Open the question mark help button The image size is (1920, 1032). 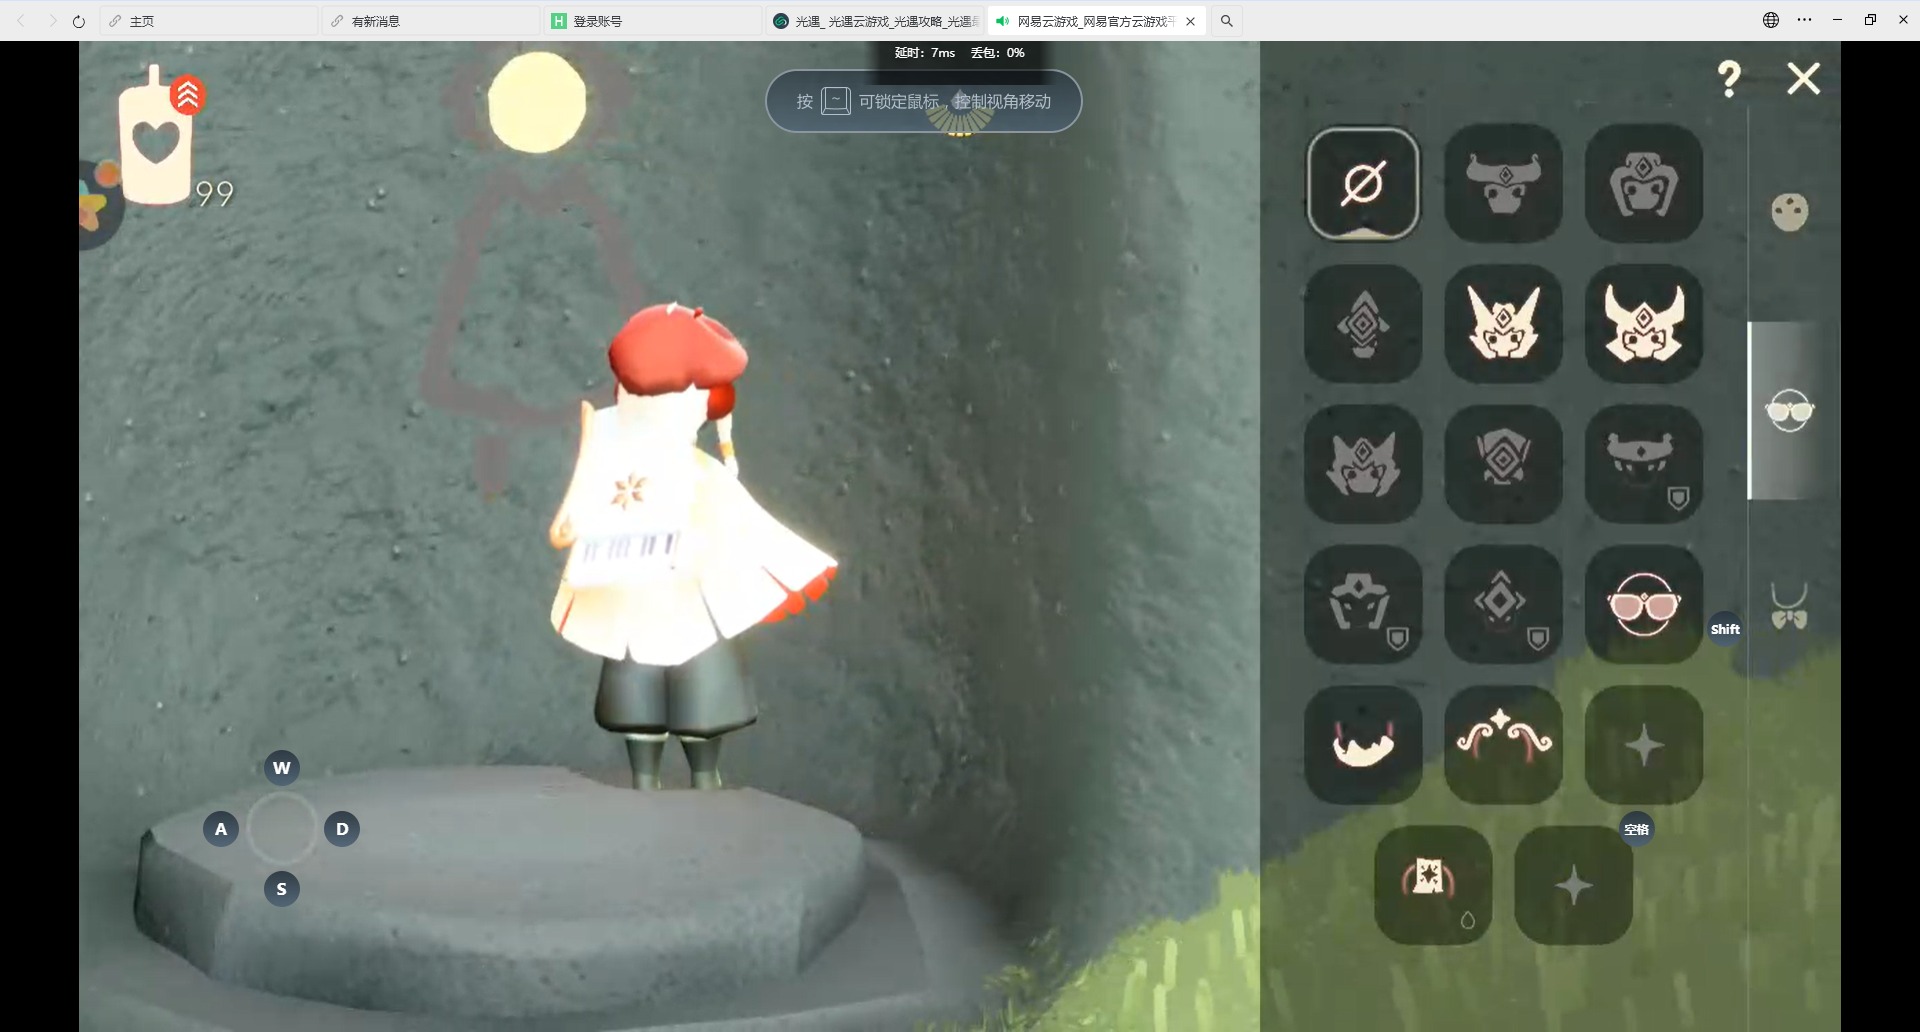pyautogui.click(x=1729, y=79)
